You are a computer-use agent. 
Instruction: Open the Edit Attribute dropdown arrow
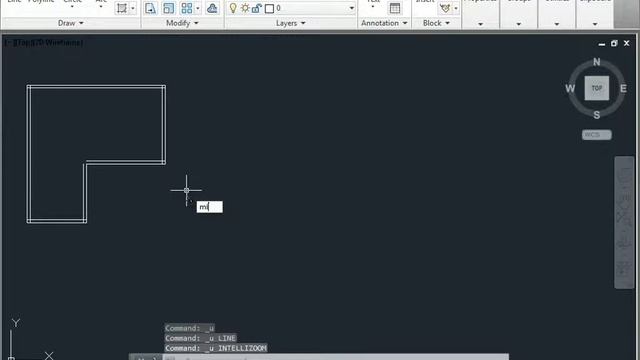(456, 8)
